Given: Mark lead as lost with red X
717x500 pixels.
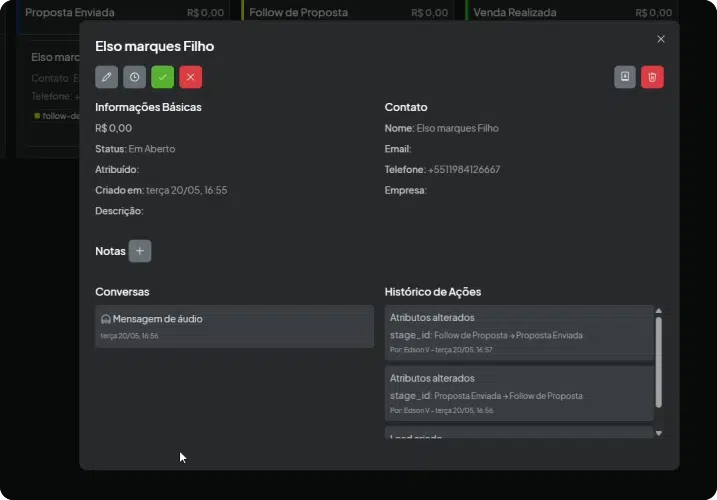Looking at the screenshot, I should tap(191, 77).
